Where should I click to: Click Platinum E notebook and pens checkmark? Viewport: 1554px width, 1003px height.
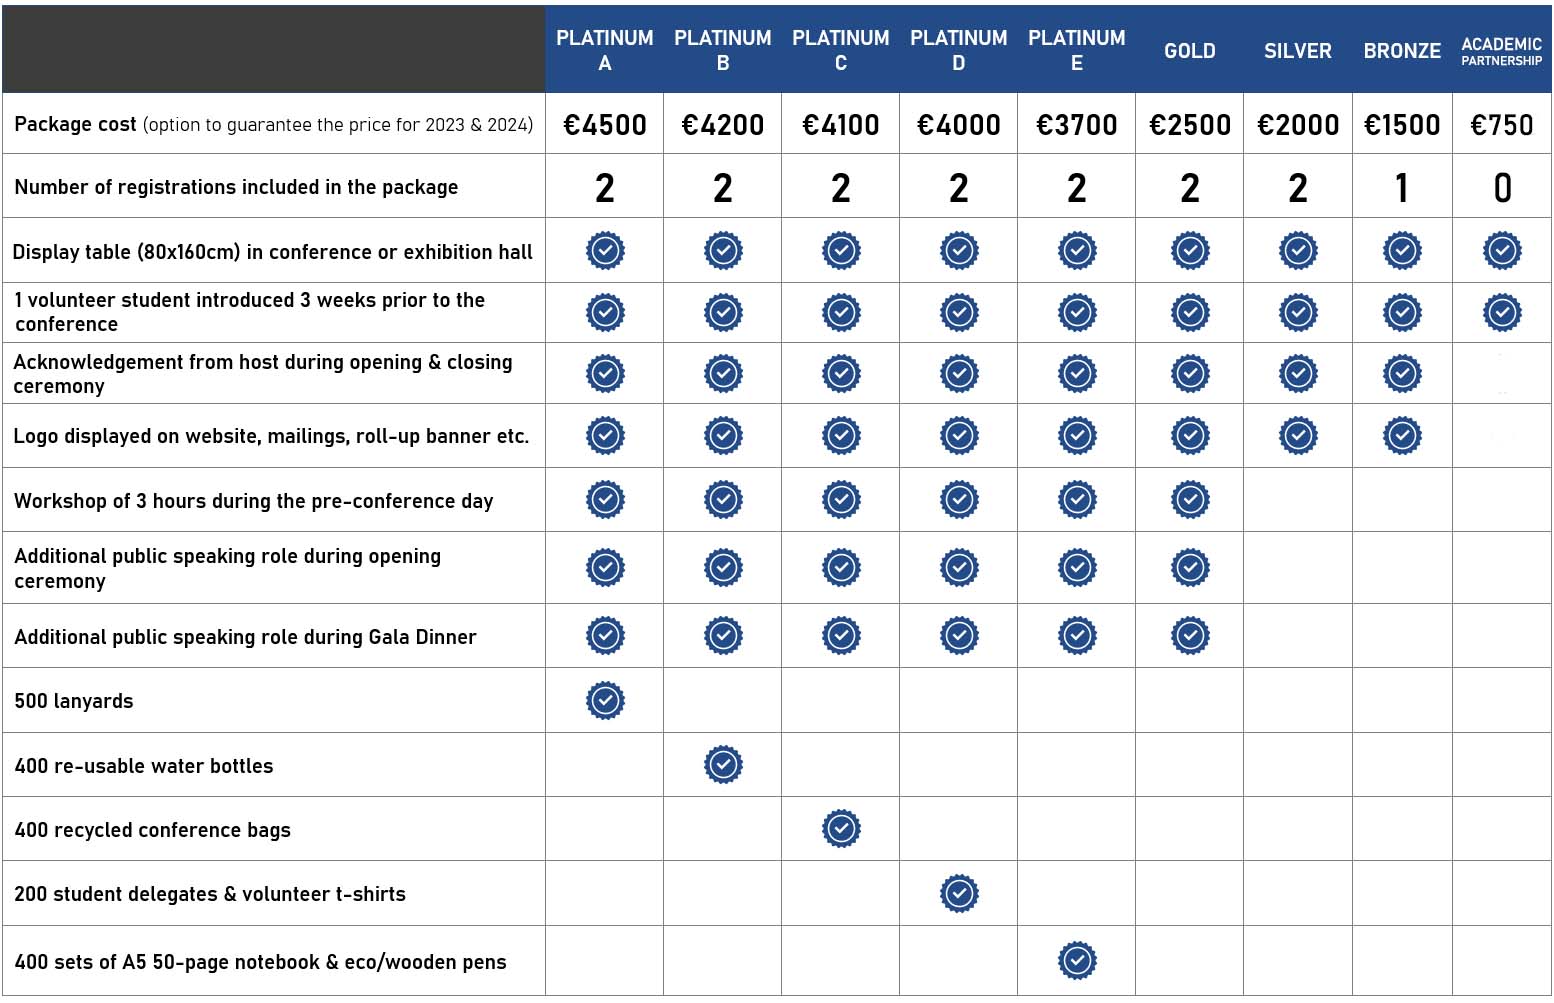click(x=1077, y=961)
